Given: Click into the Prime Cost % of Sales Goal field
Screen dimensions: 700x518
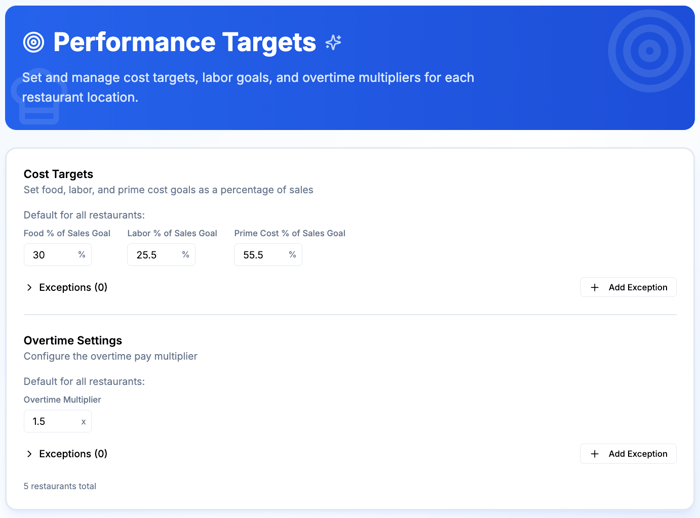Looking at the screenshot, I should (260, 255).
